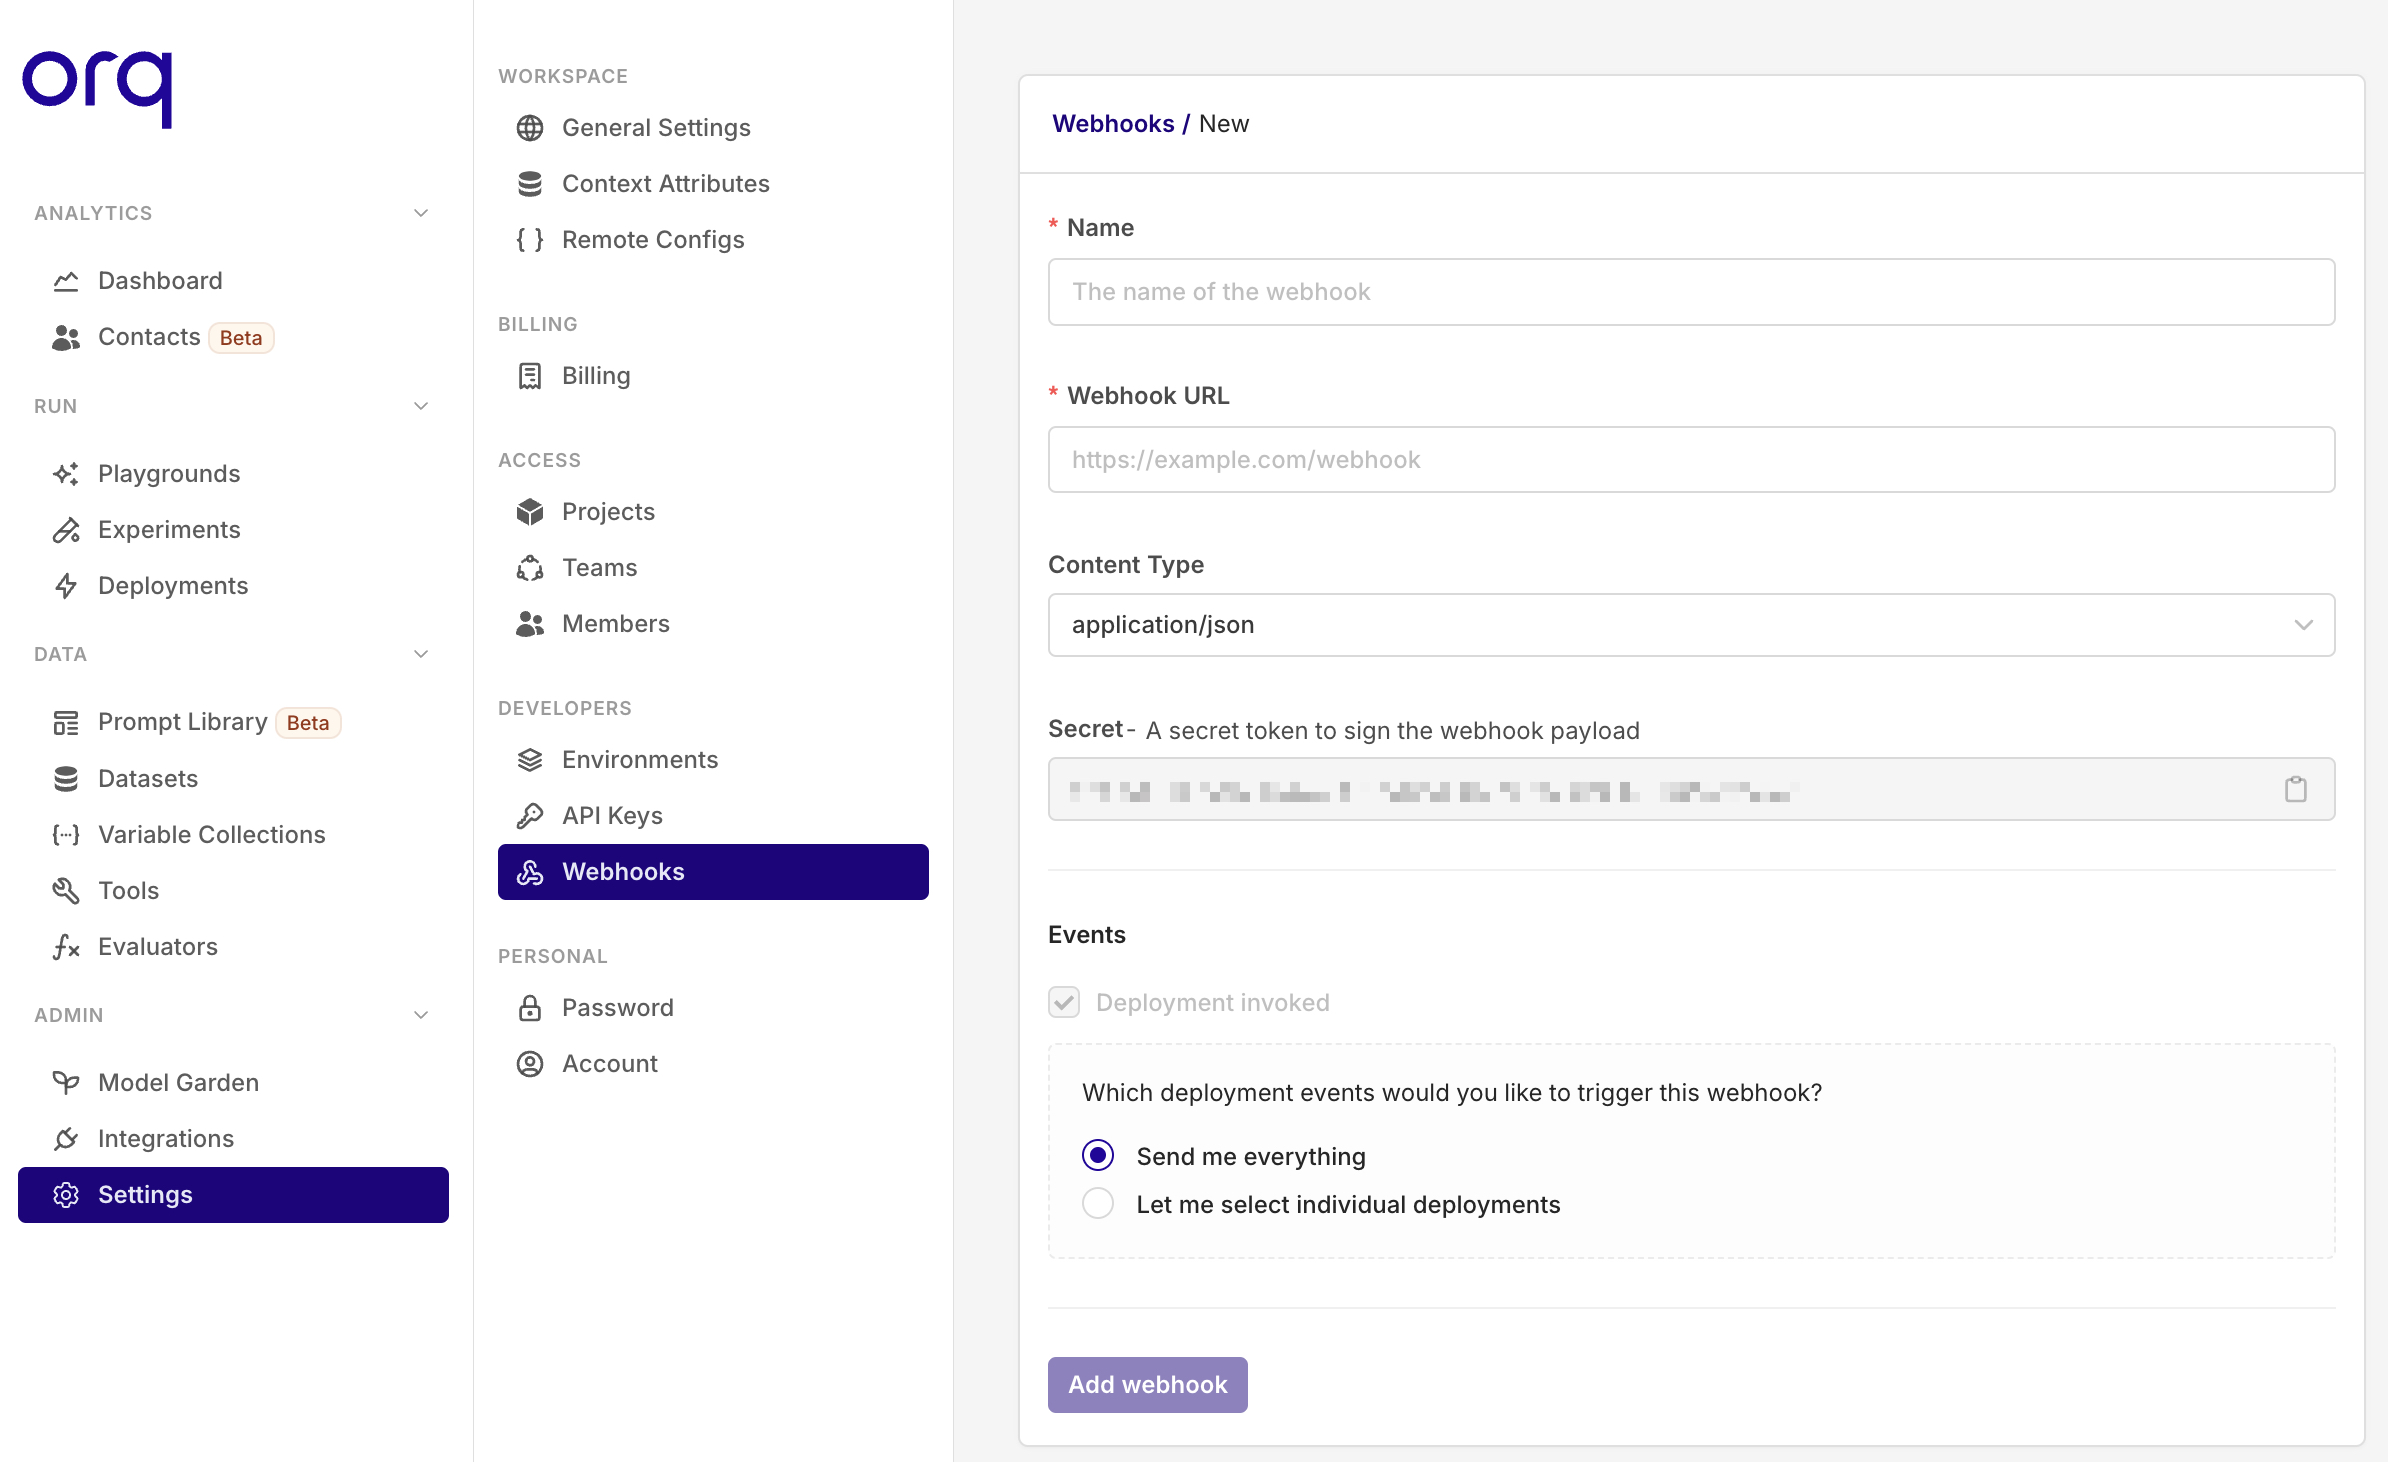Click the Add webhook button
The height and width of the screenshot is (1462, 2388).
click(x=1148, y=1385)
